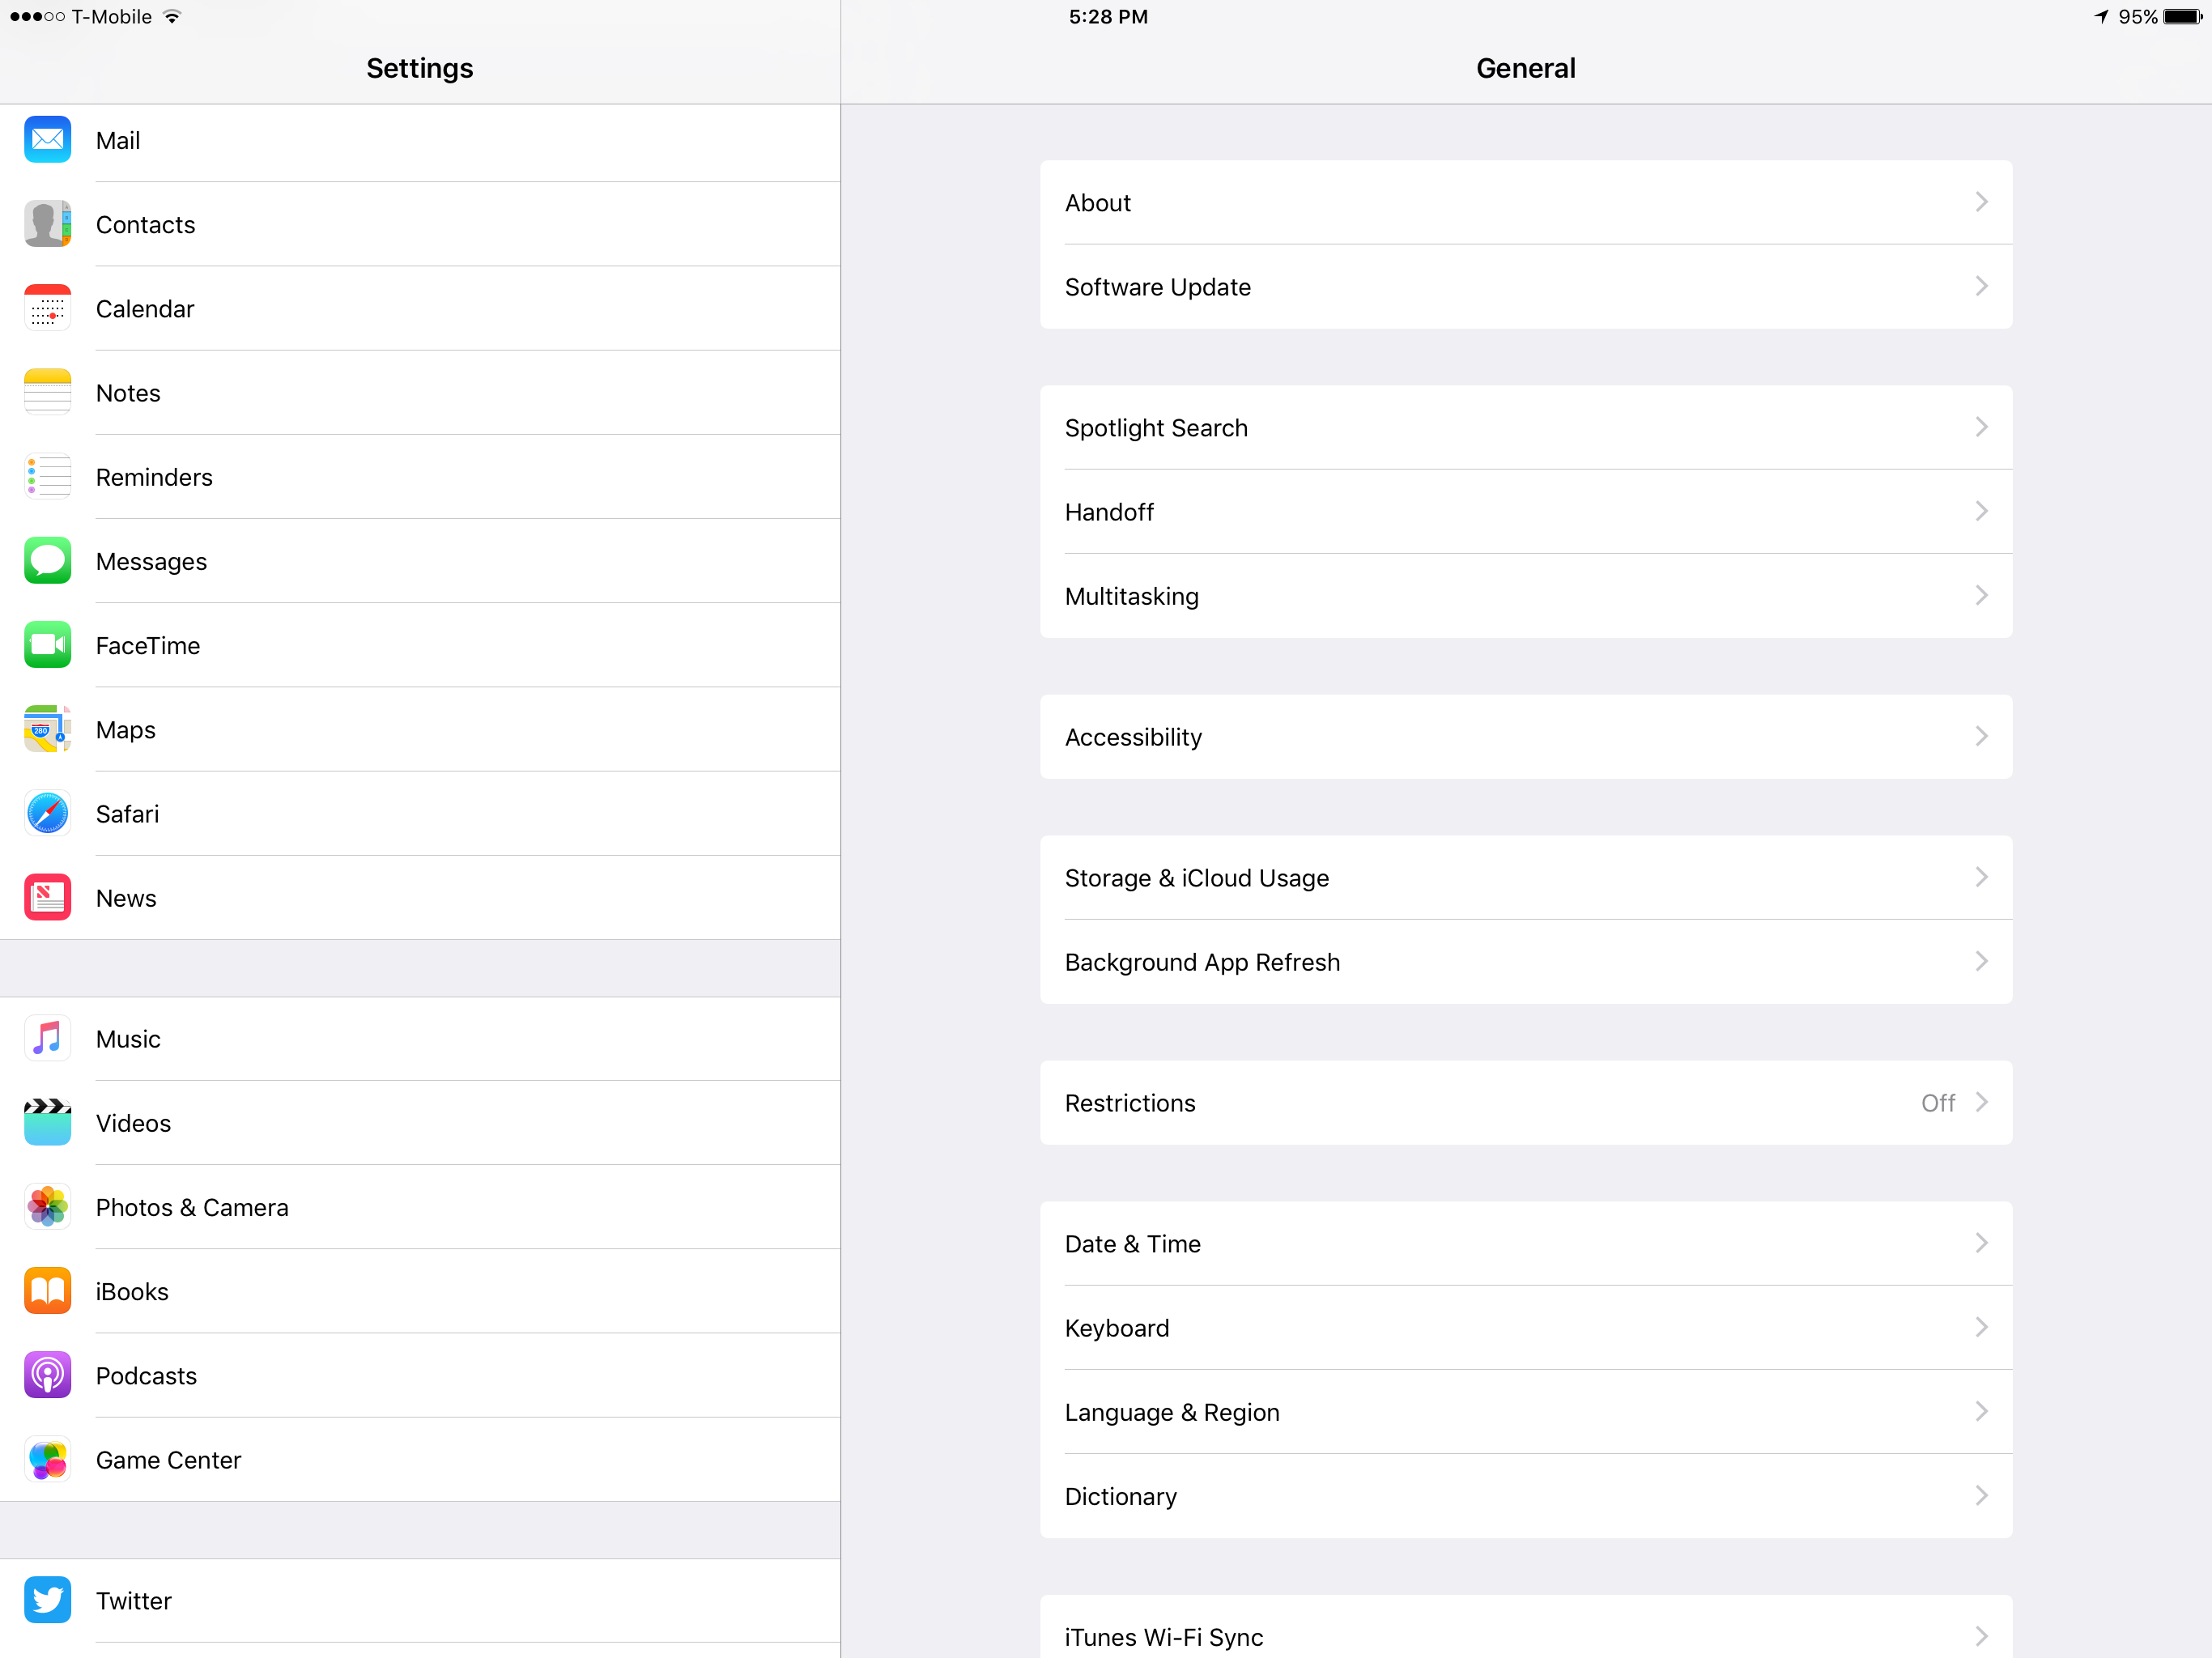Expand About using its chevron
Screen dimensions: 2212x1658
(1981, 202)
